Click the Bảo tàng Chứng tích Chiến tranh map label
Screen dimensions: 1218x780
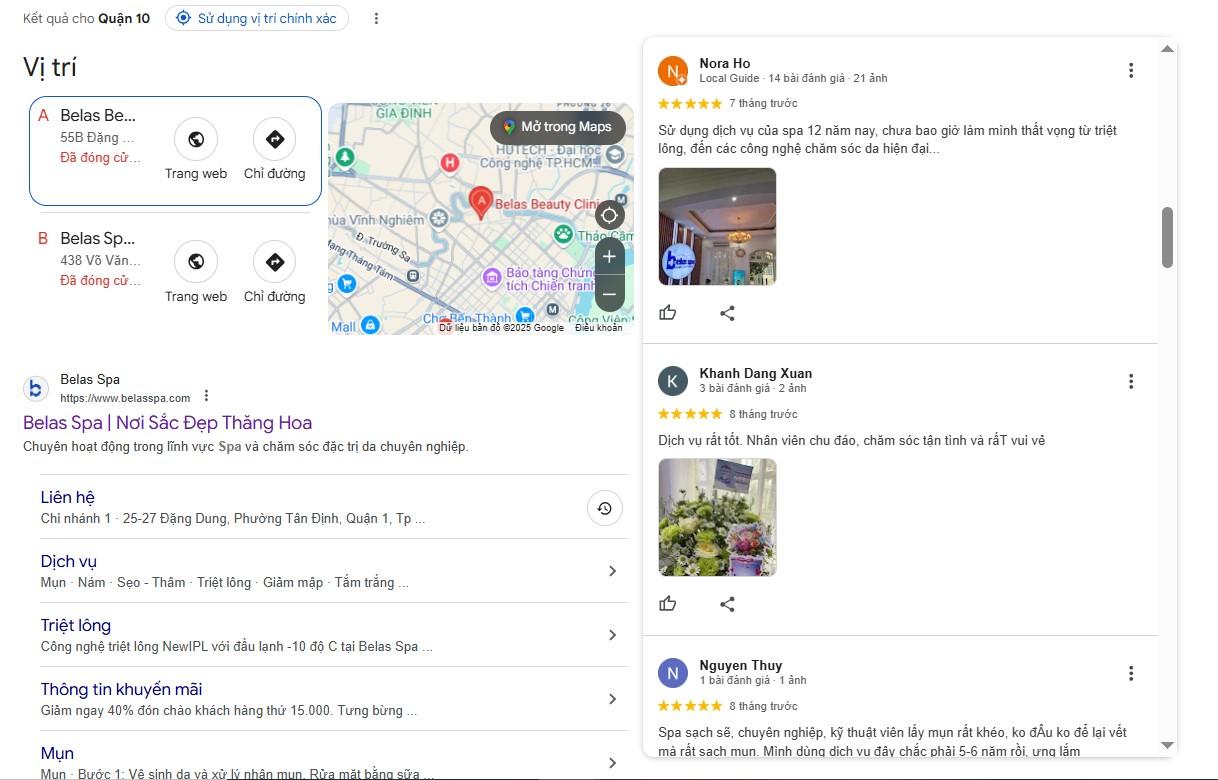(551, 279)
